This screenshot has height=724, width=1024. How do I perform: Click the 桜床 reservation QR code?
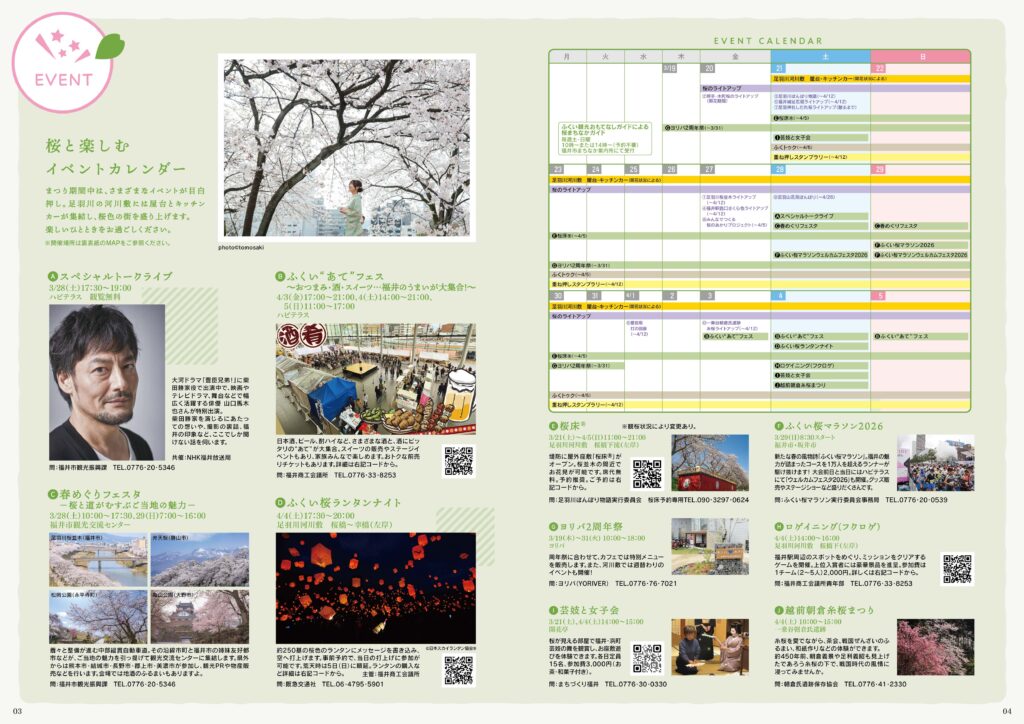click(x=647, y=473)
